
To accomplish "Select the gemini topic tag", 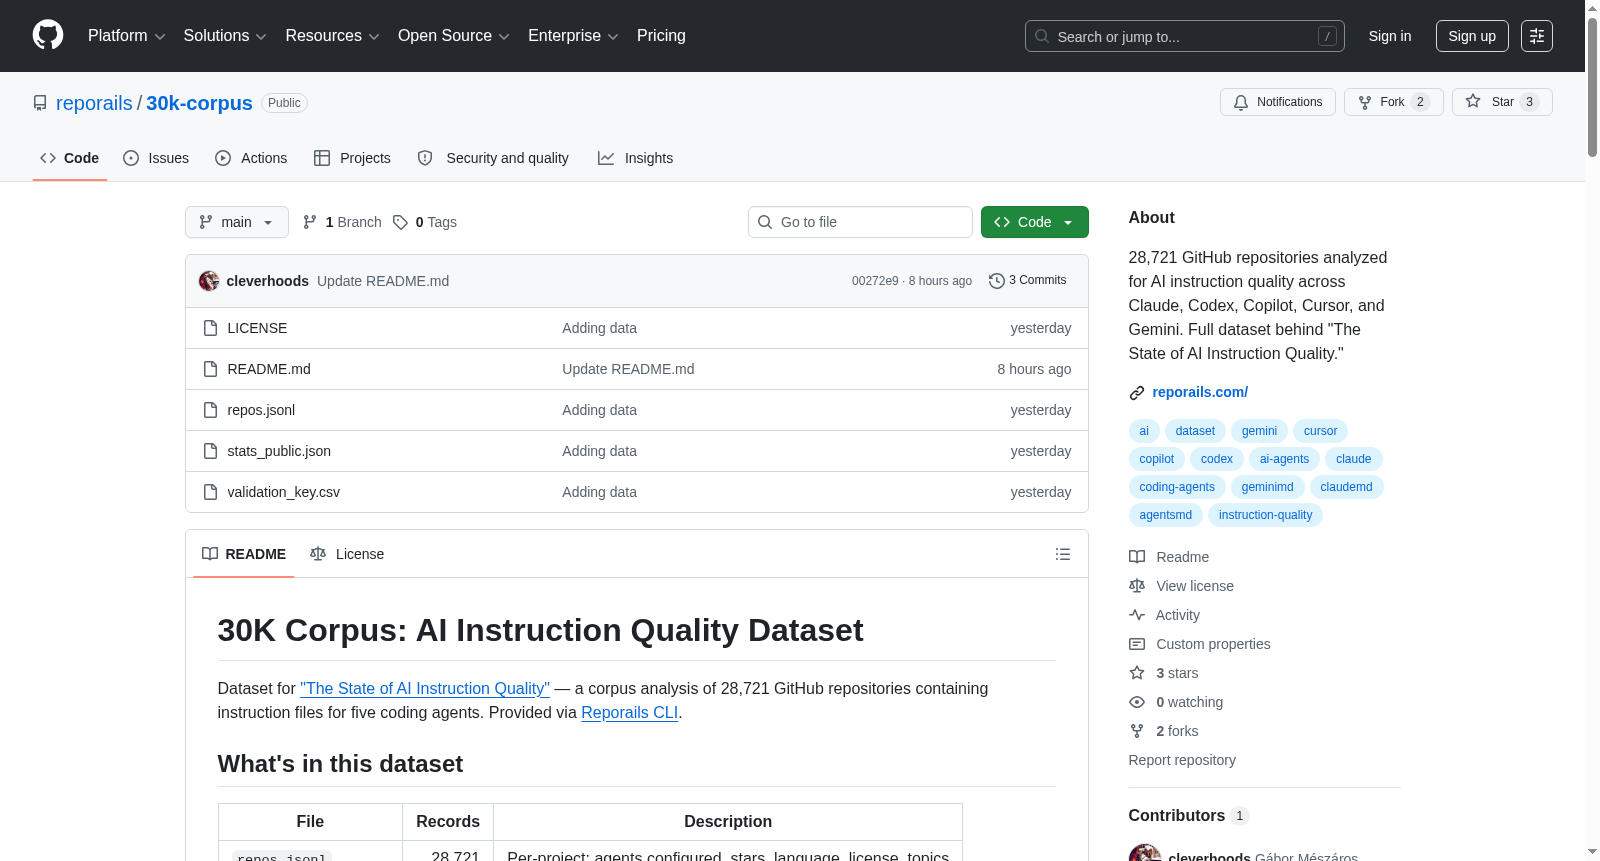I will point(1259,431).
